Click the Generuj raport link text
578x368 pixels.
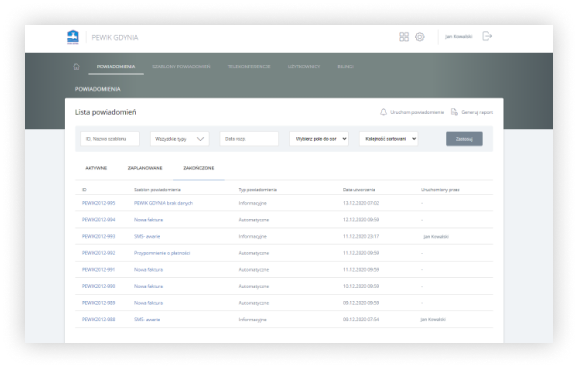(x=477, y=112)
